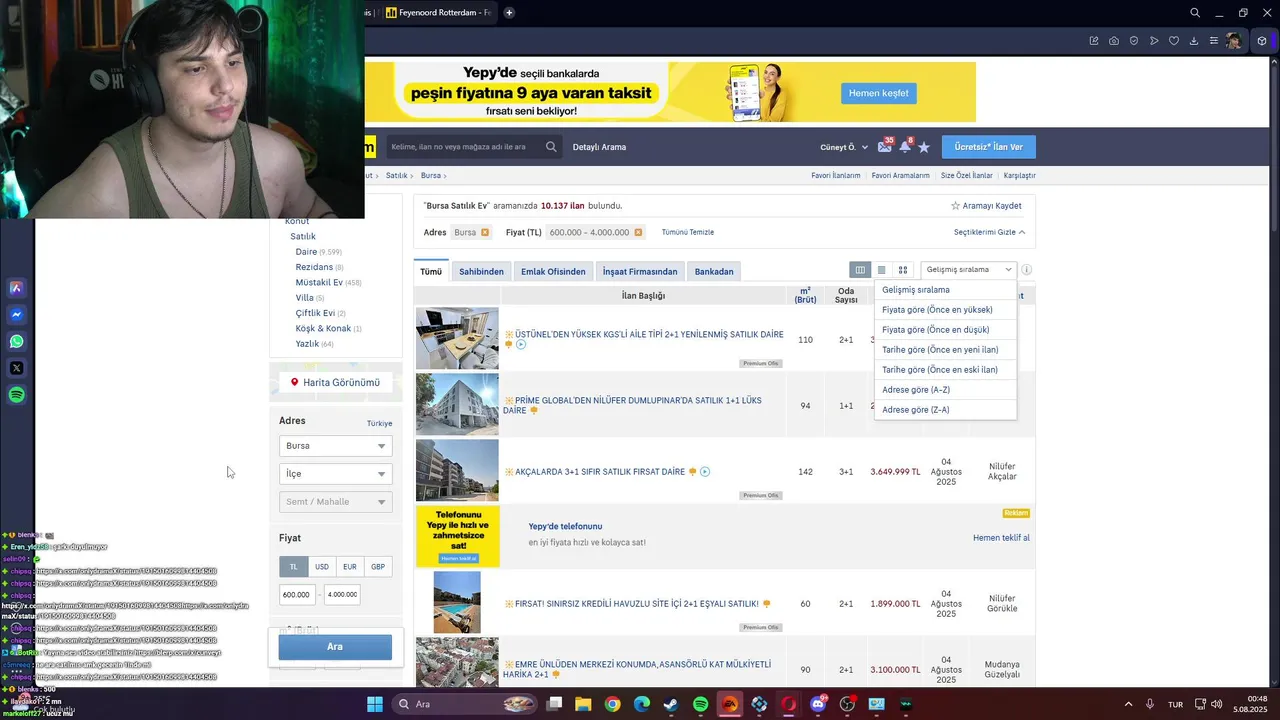Open Aria AI icon in browser sidebar
Viewport: 1280px width, 720px height.
click(x=17, y=288)
